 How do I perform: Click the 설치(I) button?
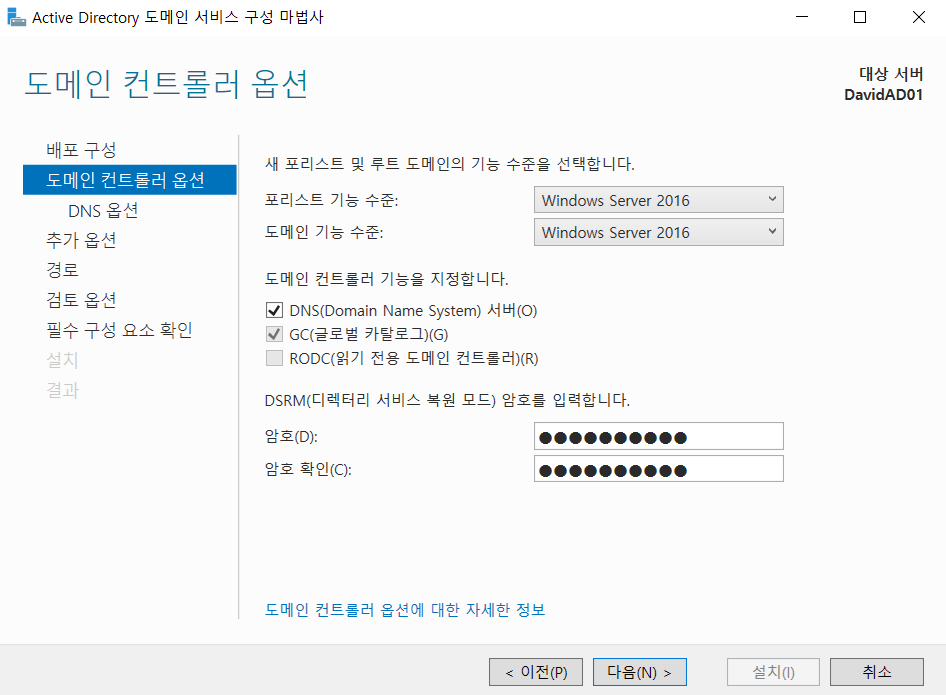point(773,672)
